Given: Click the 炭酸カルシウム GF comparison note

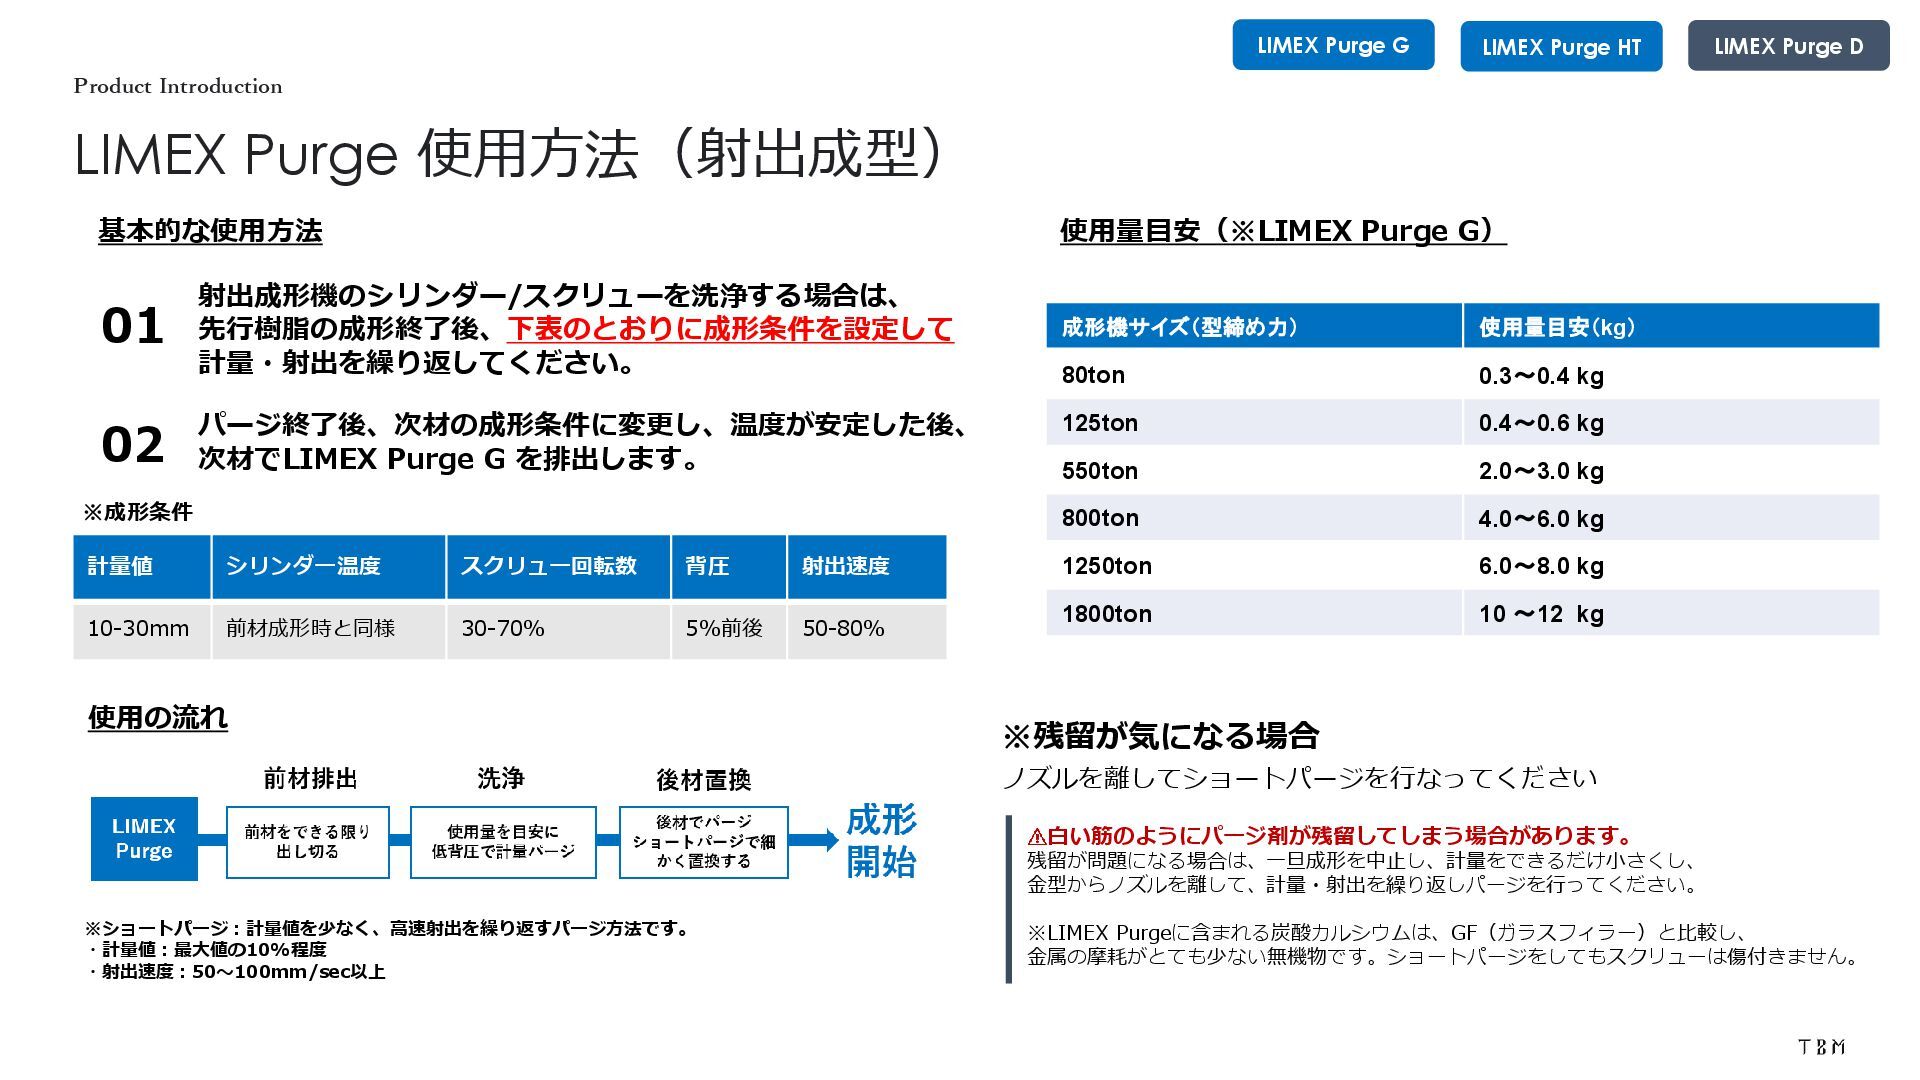Looking at the screenshot, I should 1444,945.
